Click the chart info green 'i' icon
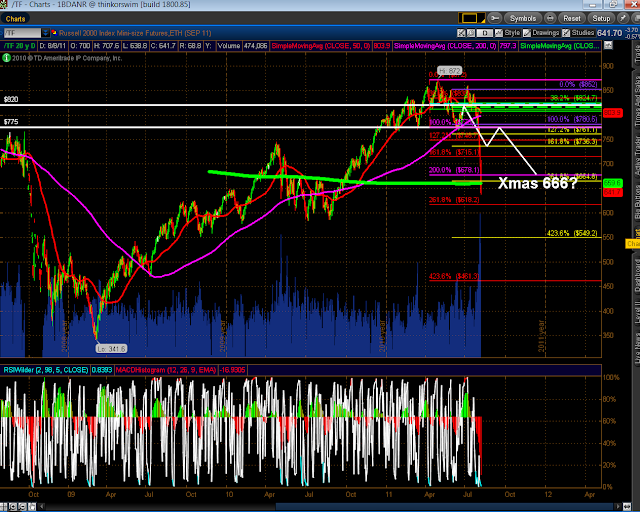 point(6,58)
